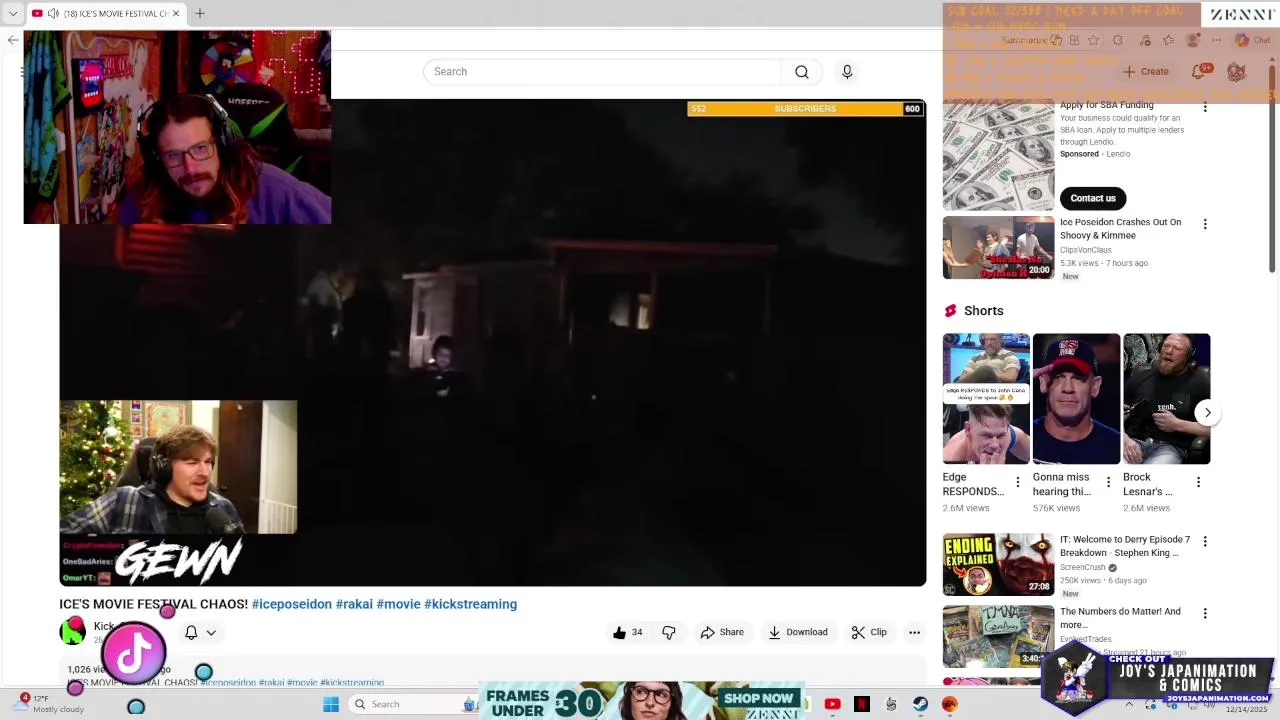The image size is (1280, 720).
Task: Open the #kickstreaming hashtag link
Action: (470, 604)
